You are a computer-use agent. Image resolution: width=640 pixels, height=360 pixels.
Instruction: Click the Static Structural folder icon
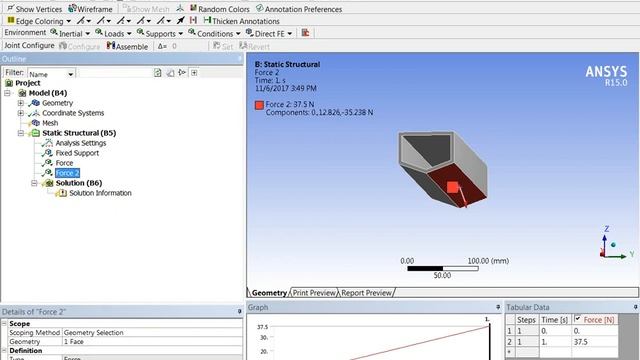click(x=35, y=133)
